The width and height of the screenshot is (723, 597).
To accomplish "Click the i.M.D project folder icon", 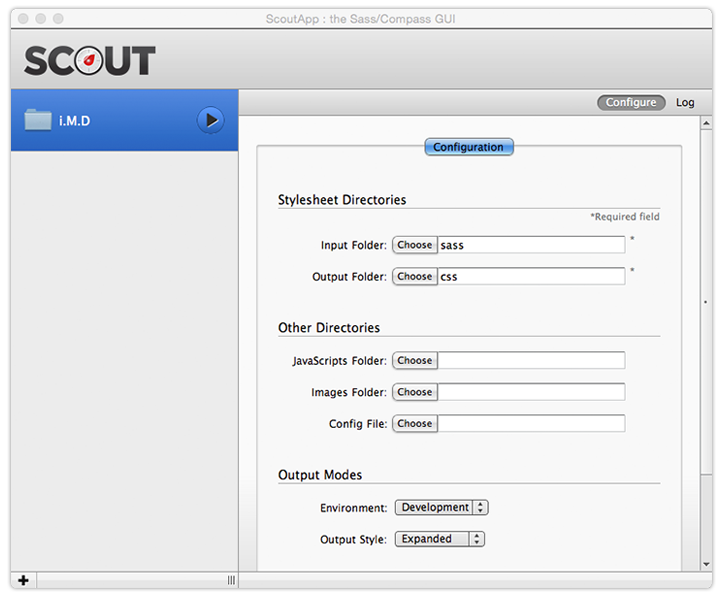I will click(x=38, y=120).
